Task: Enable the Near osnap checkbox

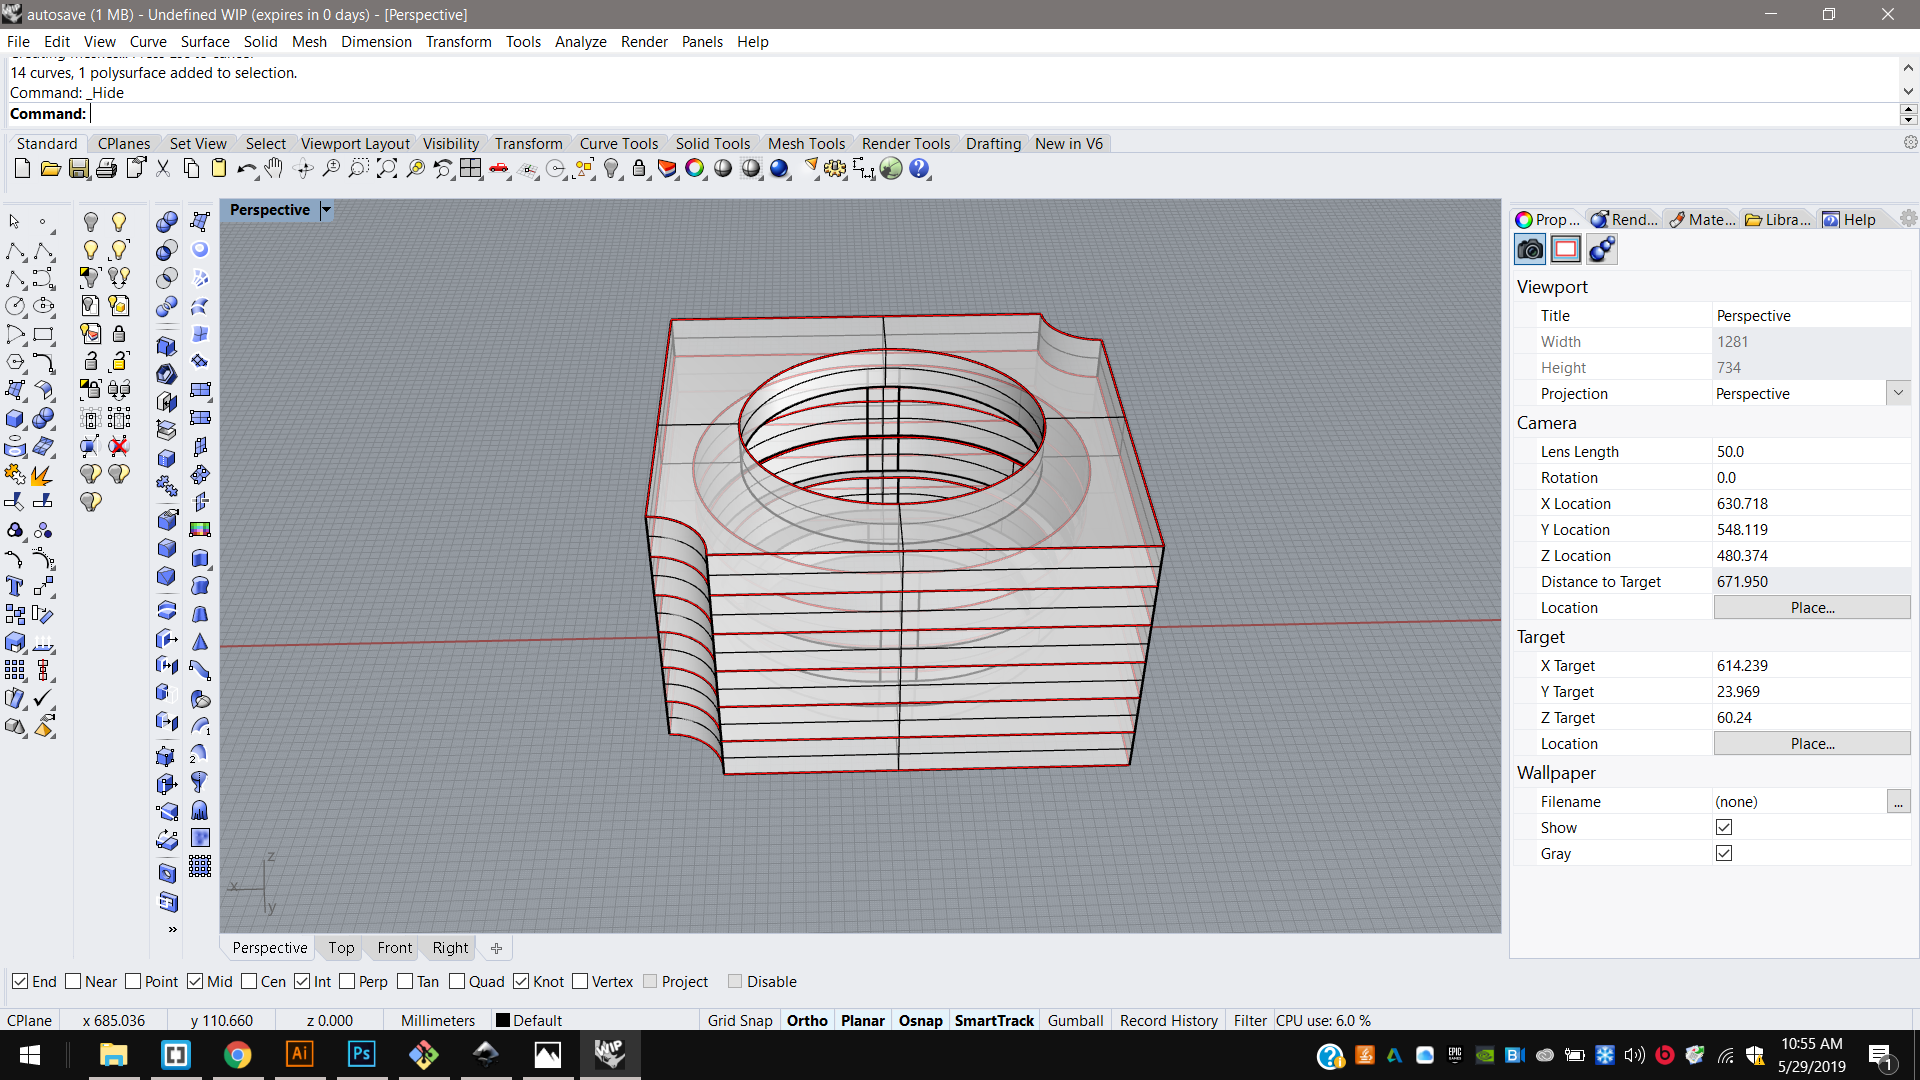Action: pyautogui.click(x=73, y=981)
